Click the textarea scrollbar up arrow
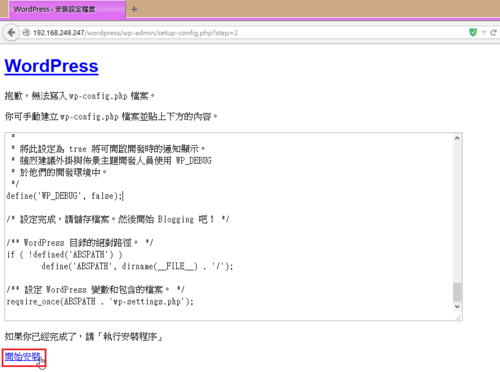 (x=457, y=138)
